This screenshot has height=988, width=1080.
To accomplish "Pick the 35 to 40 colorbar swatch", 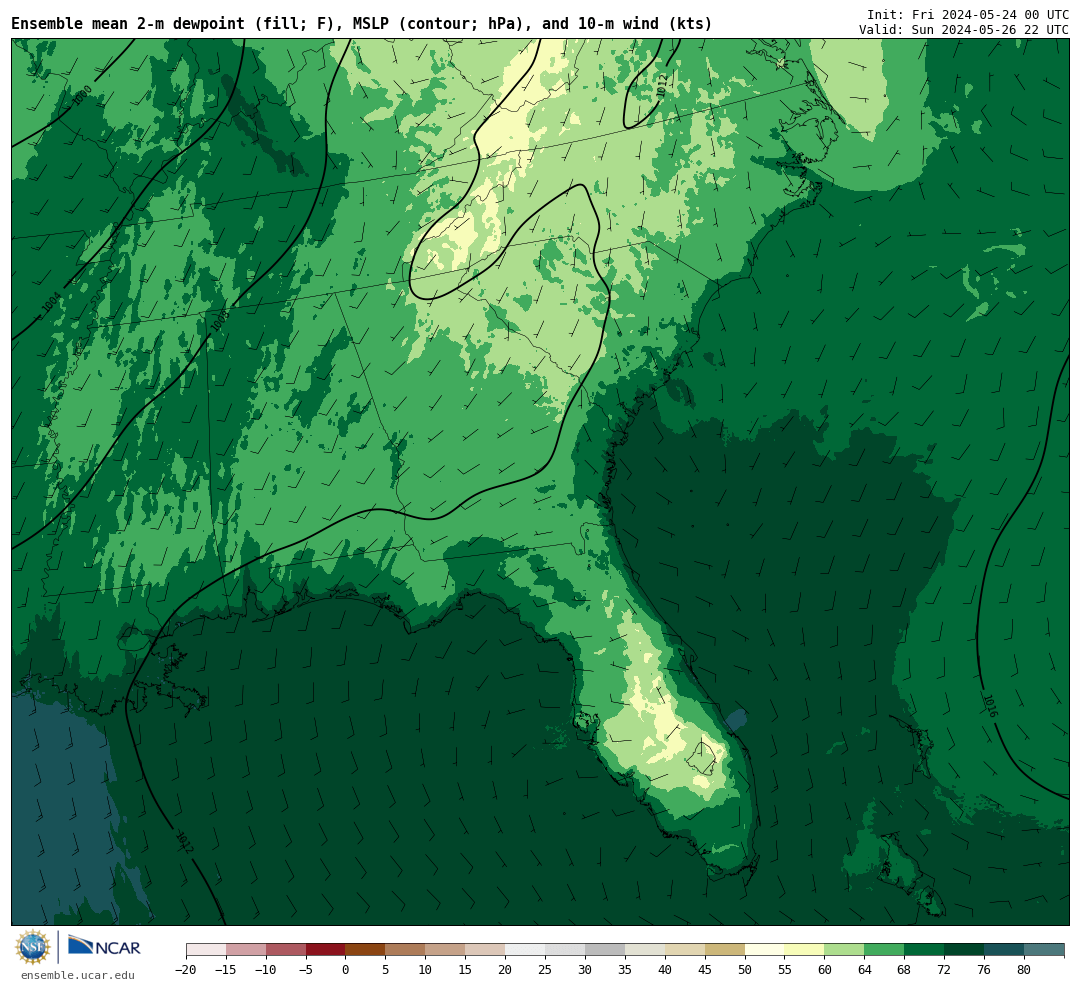I will point(645,950).
